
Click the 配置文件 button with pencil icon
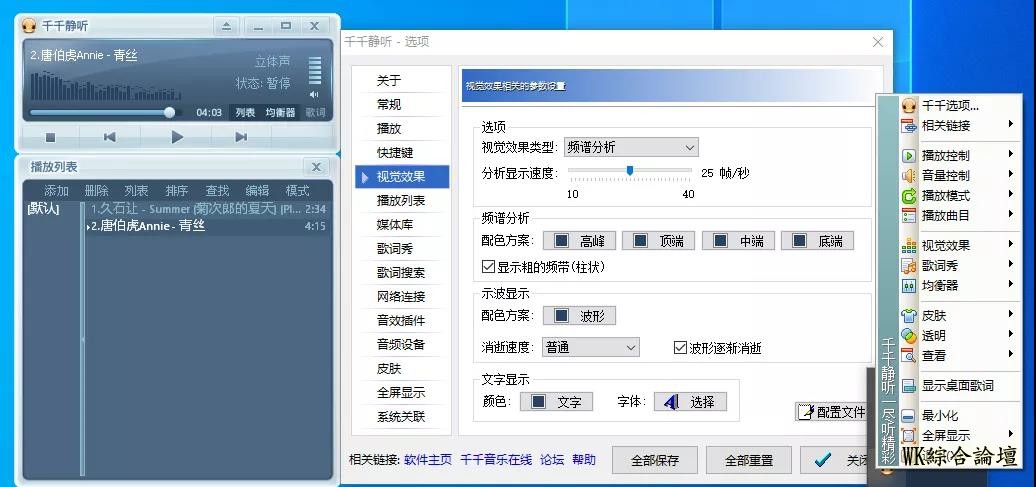click(x=831, y=412)
